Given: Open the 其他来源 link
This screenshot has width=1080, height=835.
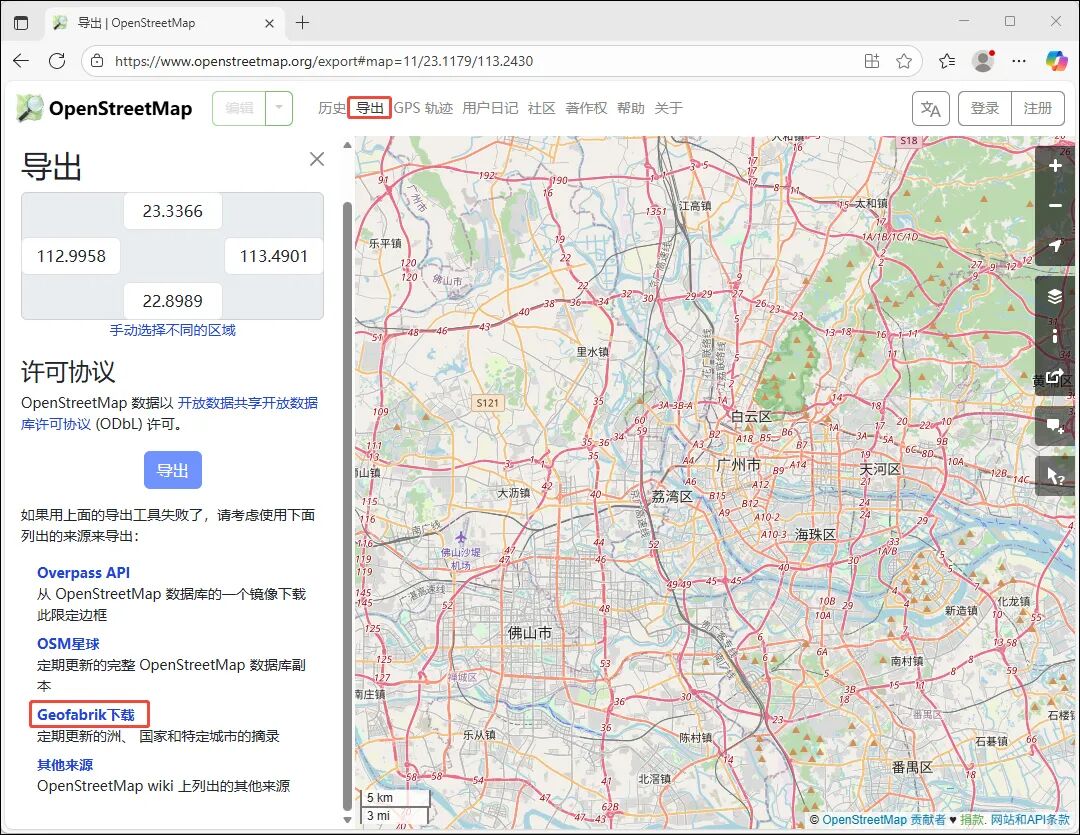Looking at the screenshot, I should coord(65,765).
